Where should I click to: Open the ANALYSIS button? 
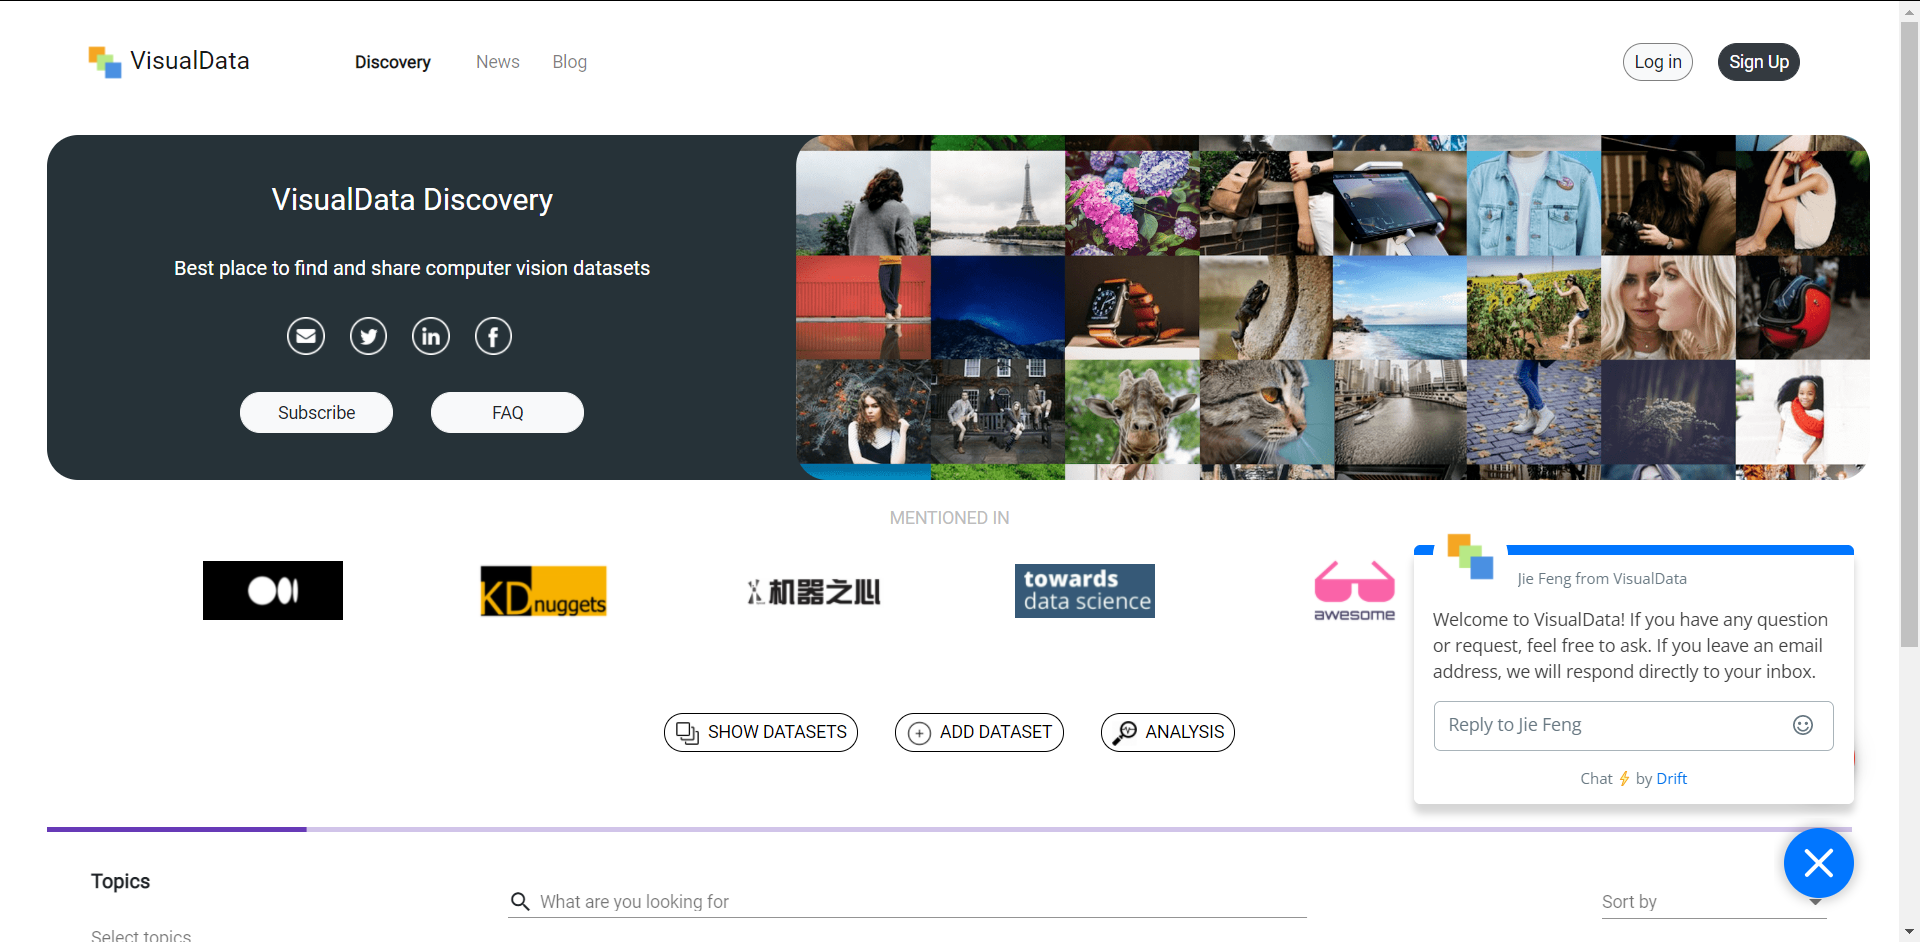(1168, 732)
